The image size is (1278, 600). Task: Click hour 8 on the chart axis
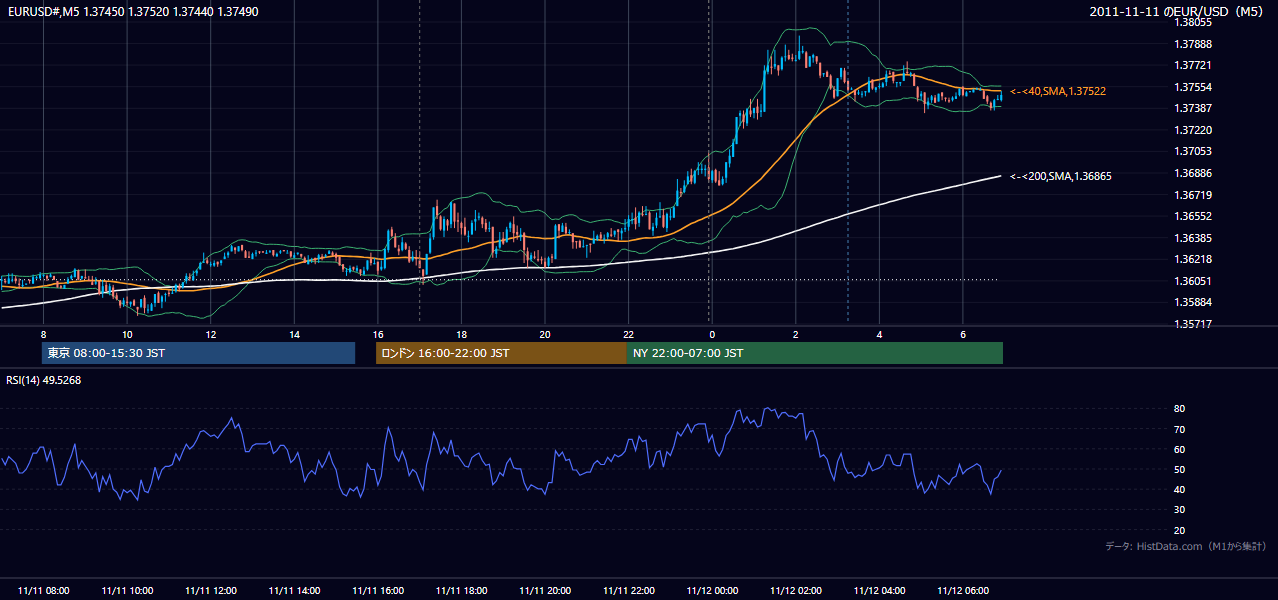(x=44, y=334)
